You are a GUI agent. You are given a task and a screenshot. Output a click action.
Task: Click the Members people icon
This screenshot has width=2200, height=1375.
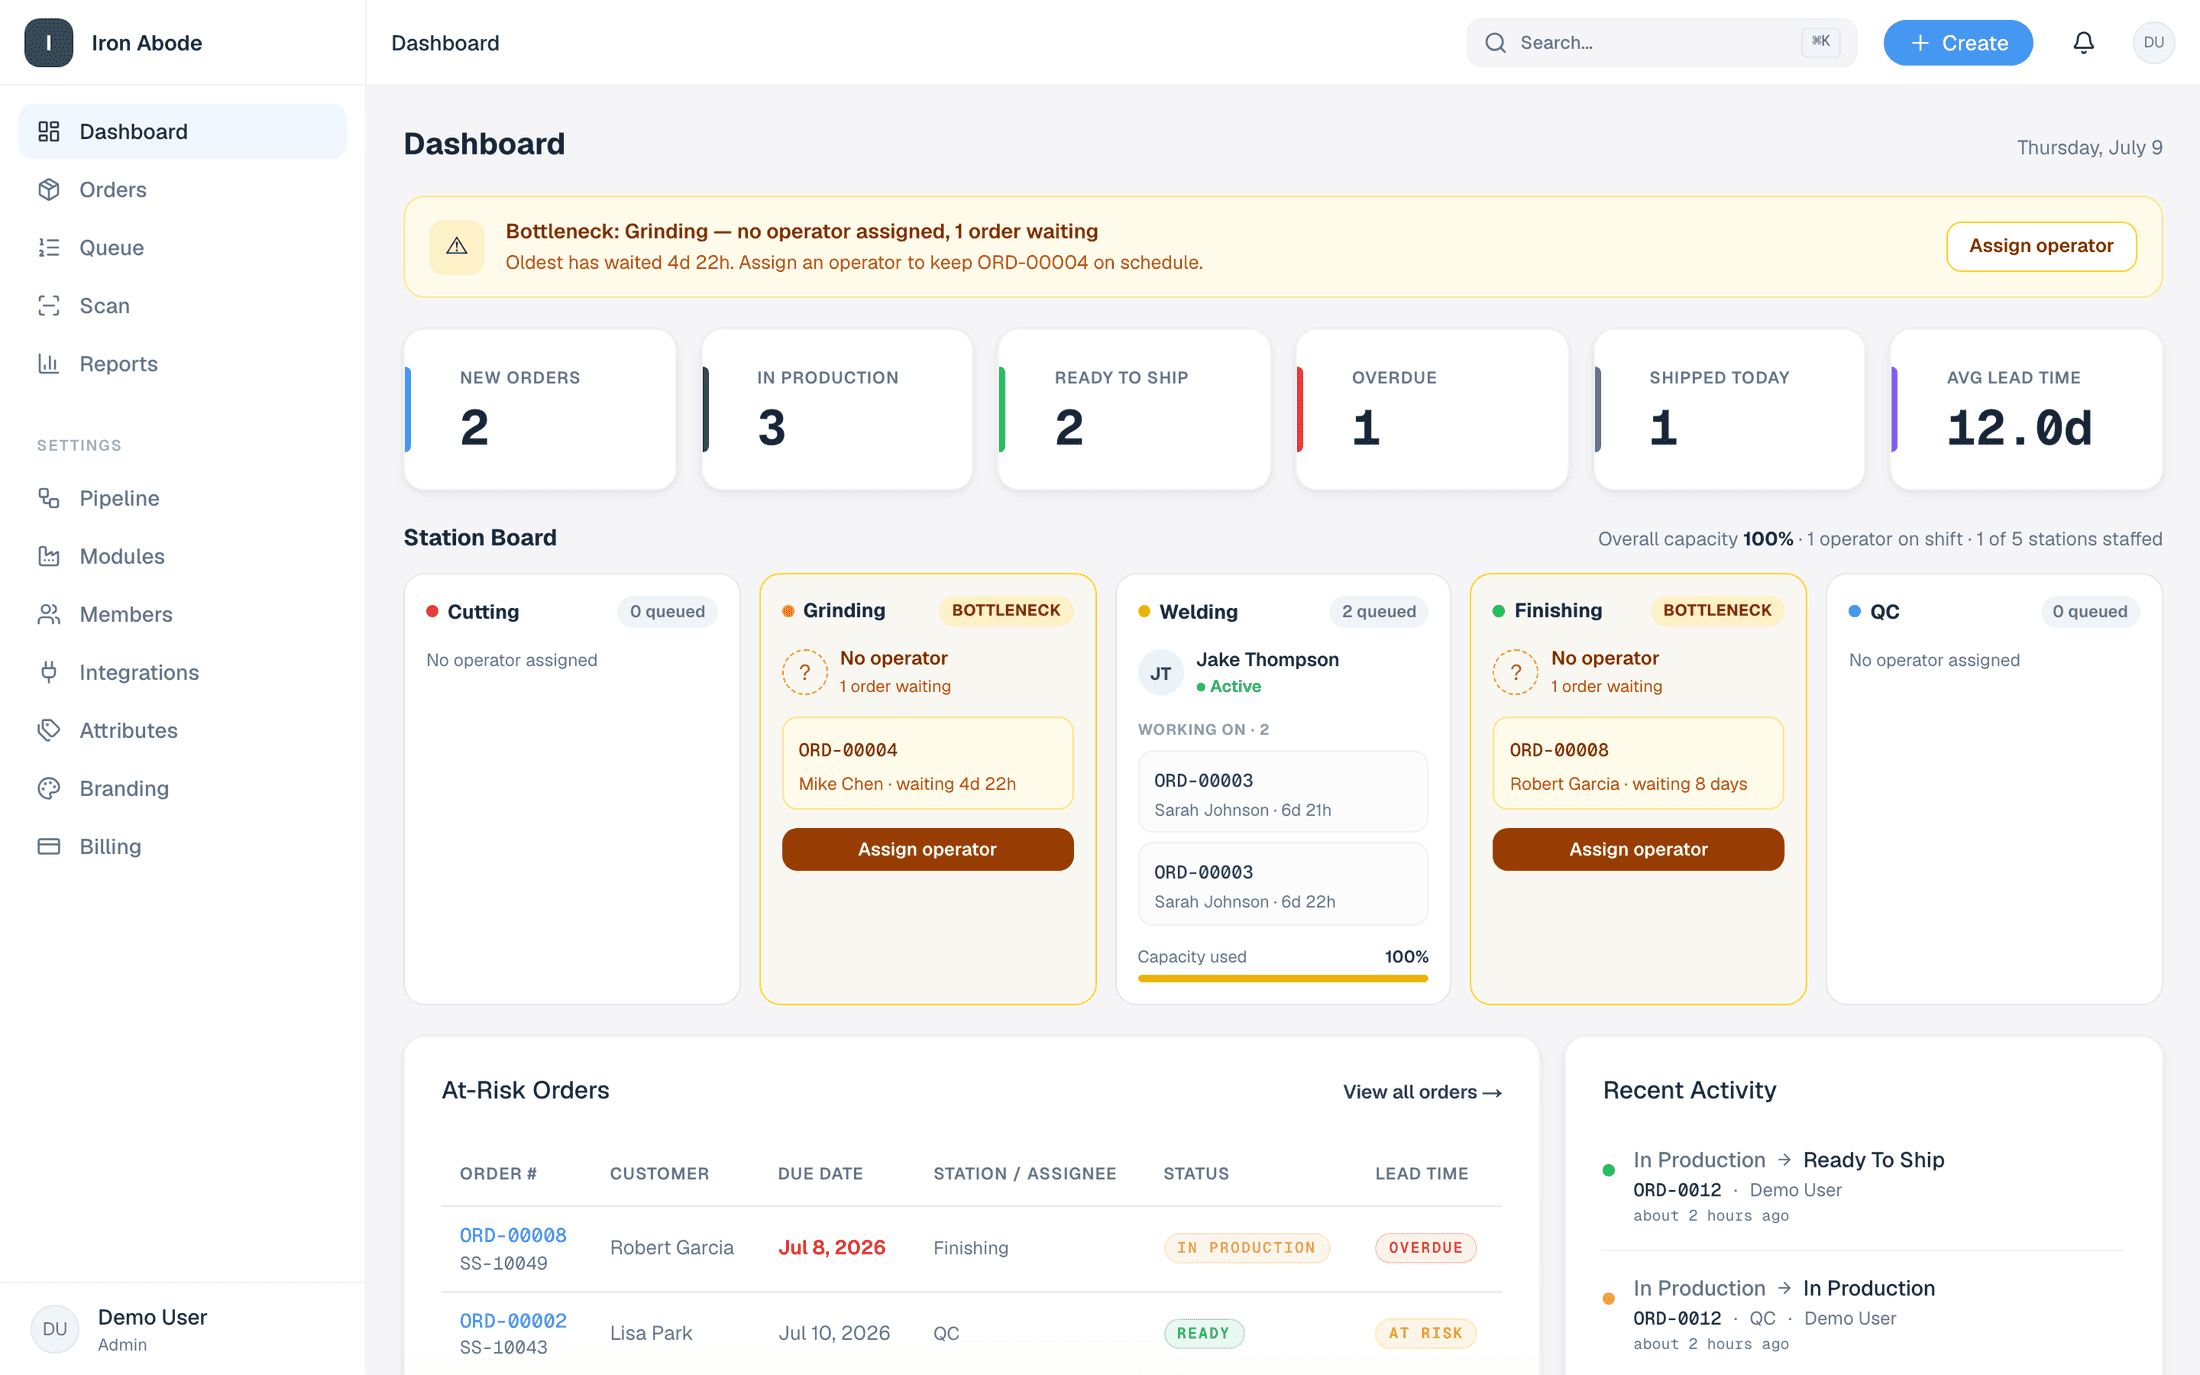[49, 613]
